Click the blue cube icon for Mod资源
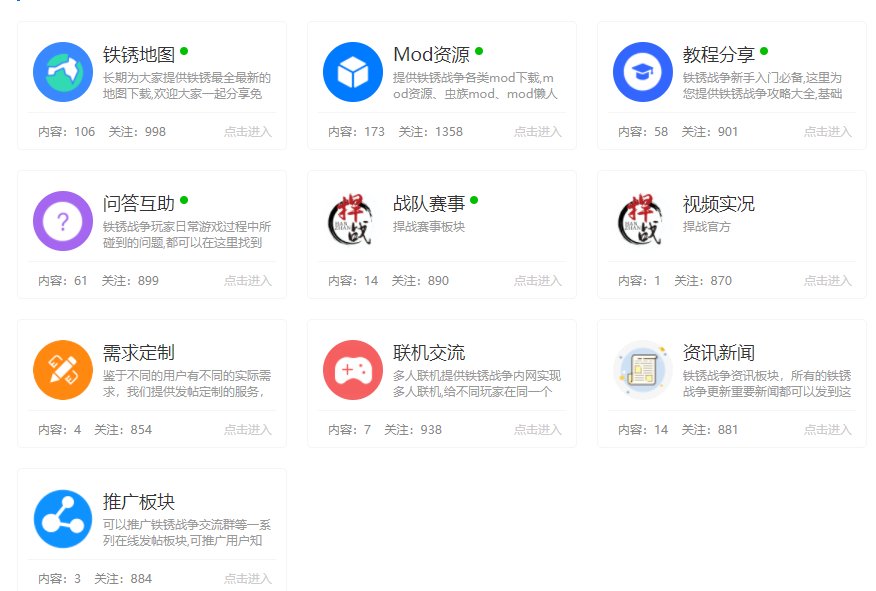This screenshot has height=591, width=876. pyautogui.click(x=353, y=72)
